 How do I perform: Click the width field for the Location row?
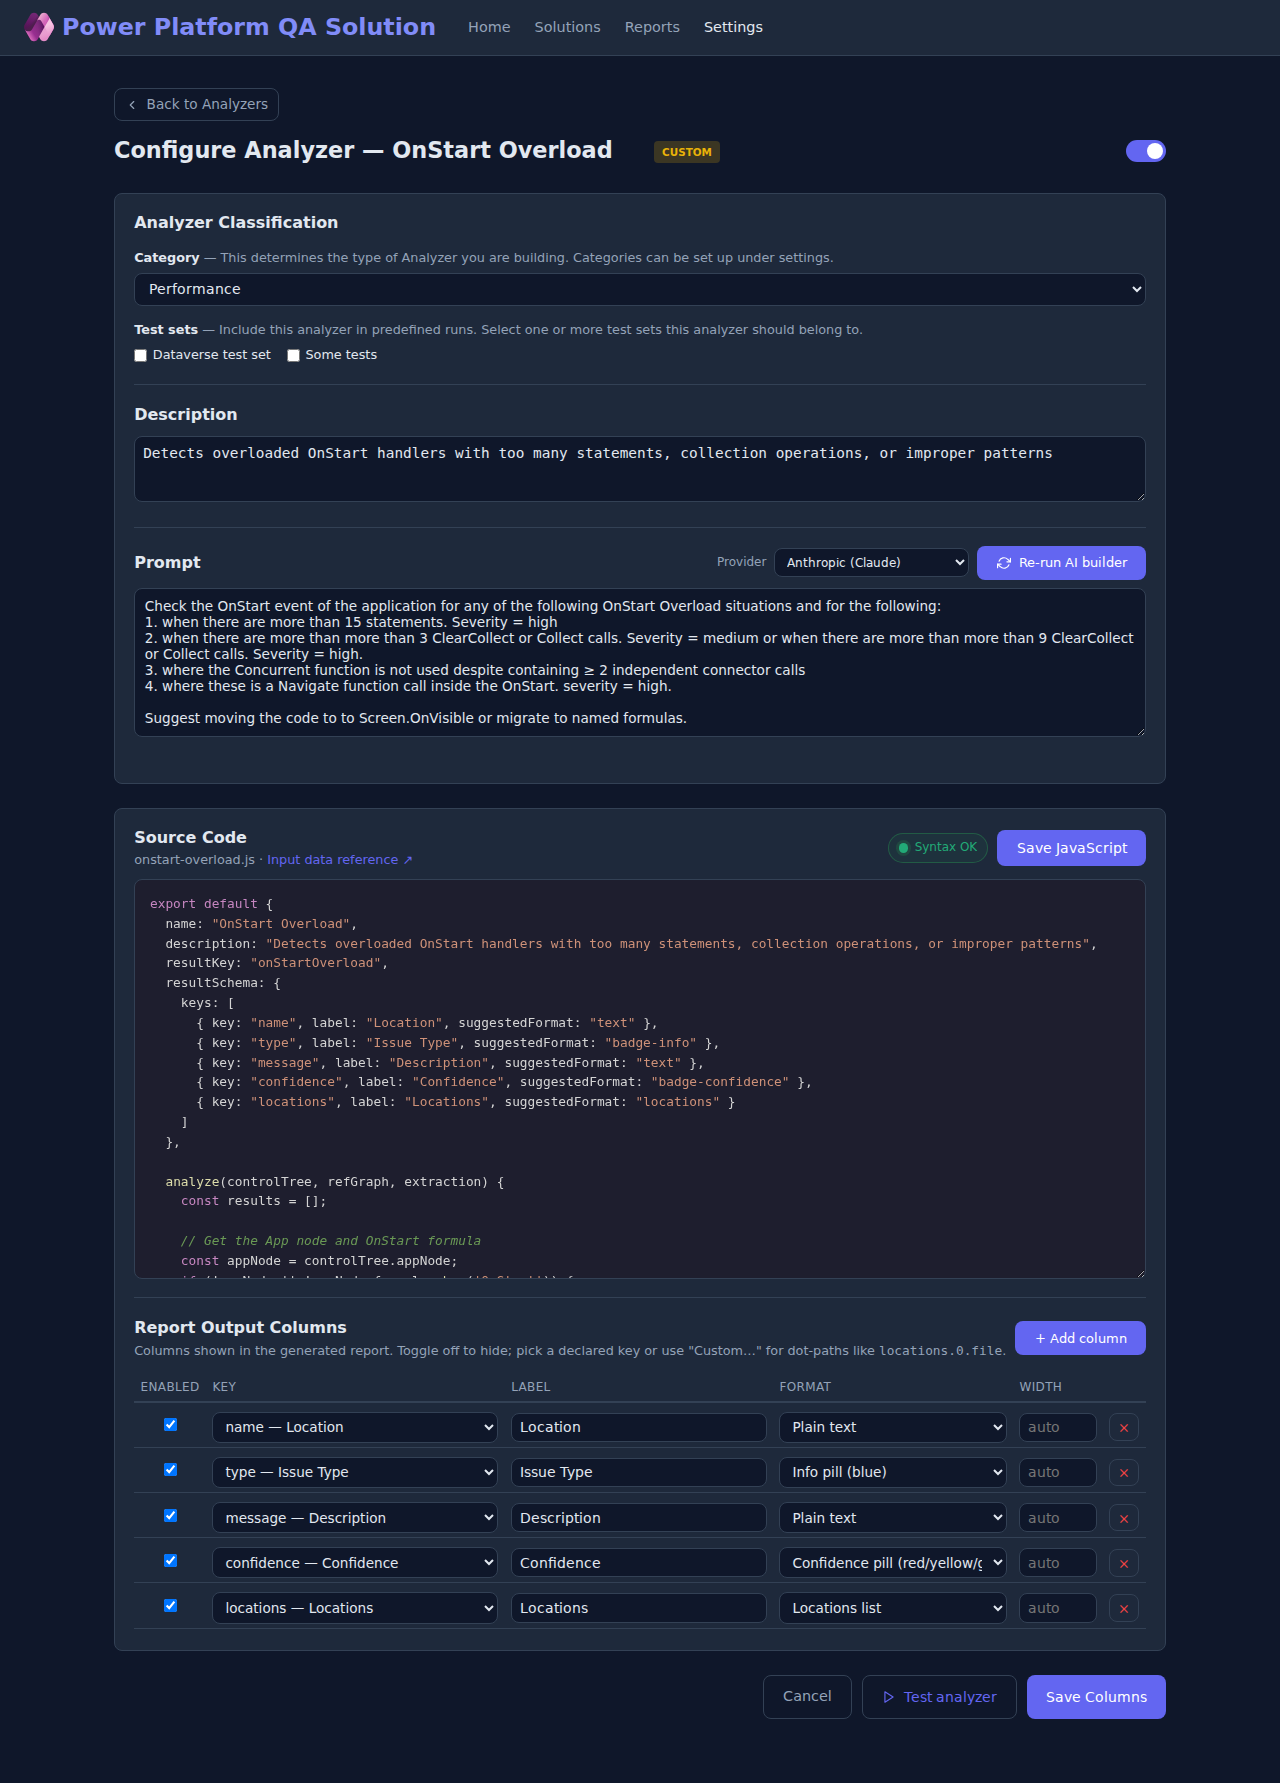[1058, 1427]
